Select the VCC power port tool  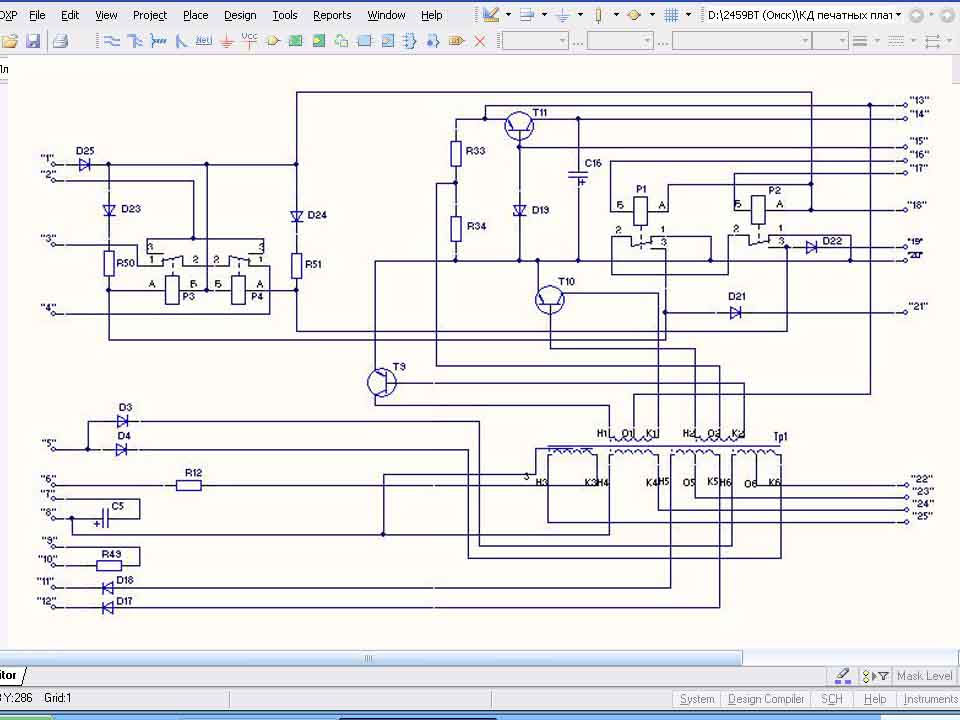coord(249,41)
